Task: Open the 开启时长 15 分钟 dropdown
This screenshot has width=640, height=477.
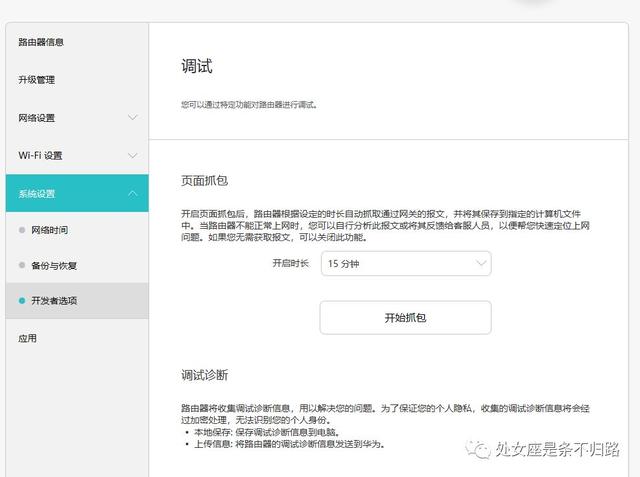Action: [406, 264]
